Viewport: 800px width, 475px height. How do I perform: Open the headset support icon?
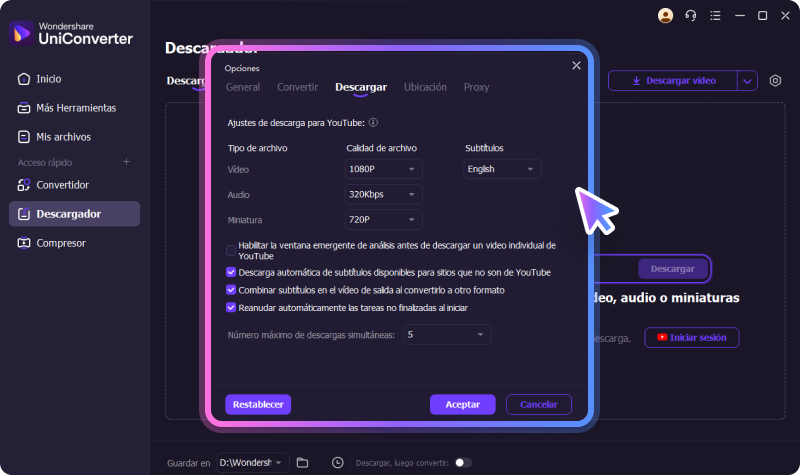[690, 15]
